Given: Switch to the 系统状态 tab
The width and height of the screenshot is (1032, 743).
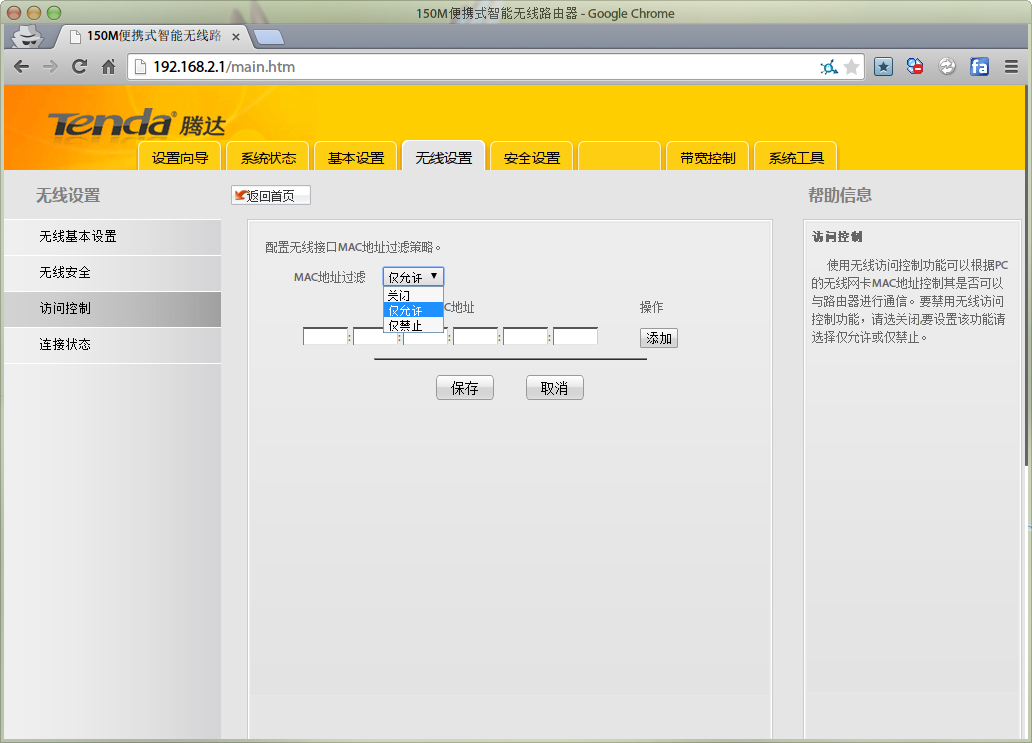Looking at the screenshot, I should (x=267, y=157).
